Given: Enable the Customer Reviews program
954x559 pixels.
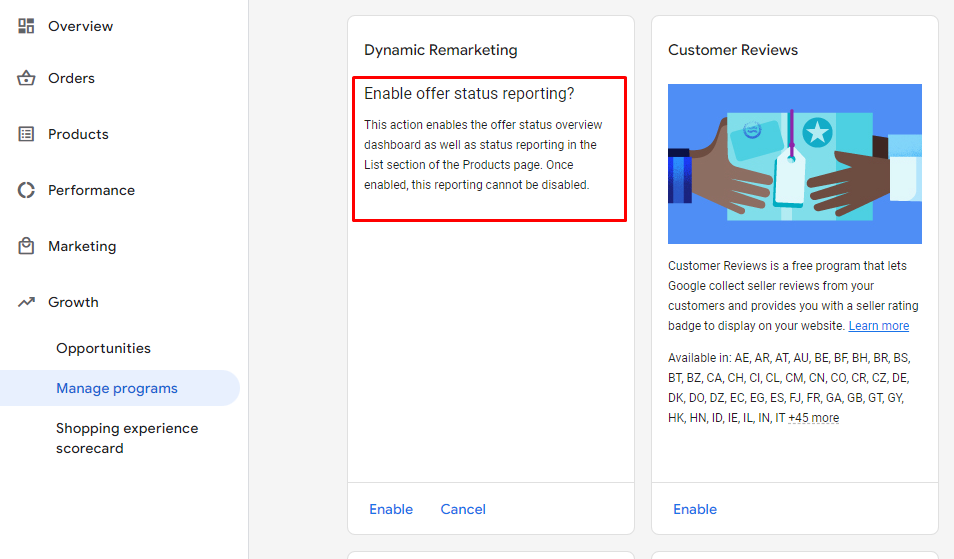Looking at the screenshot, I should click(695, 509).
